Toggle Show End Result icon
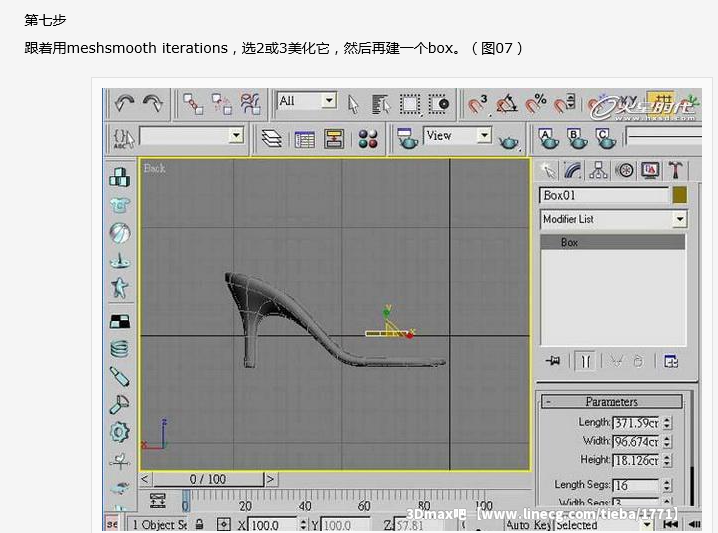This screenshot has width=718, height=533. tap(585, 361)
